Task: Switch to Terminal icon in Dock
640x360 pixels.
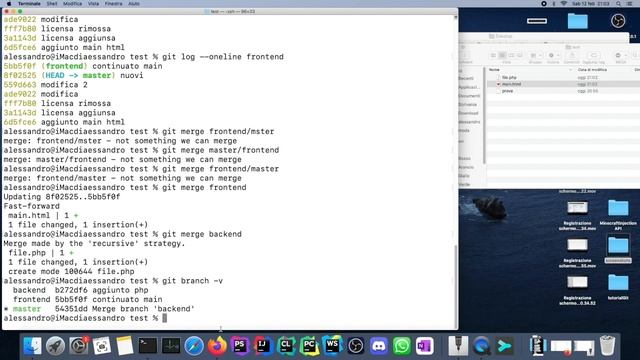Action: (x=147, y=346)
